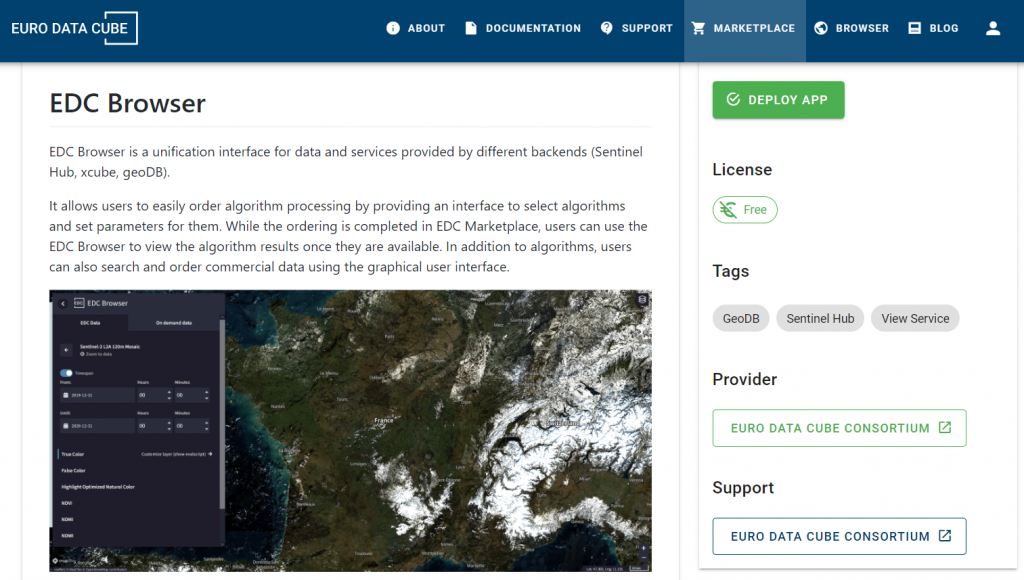
Task: Click the About info icon
Action: pyautogui.click(x=393, y=28)
